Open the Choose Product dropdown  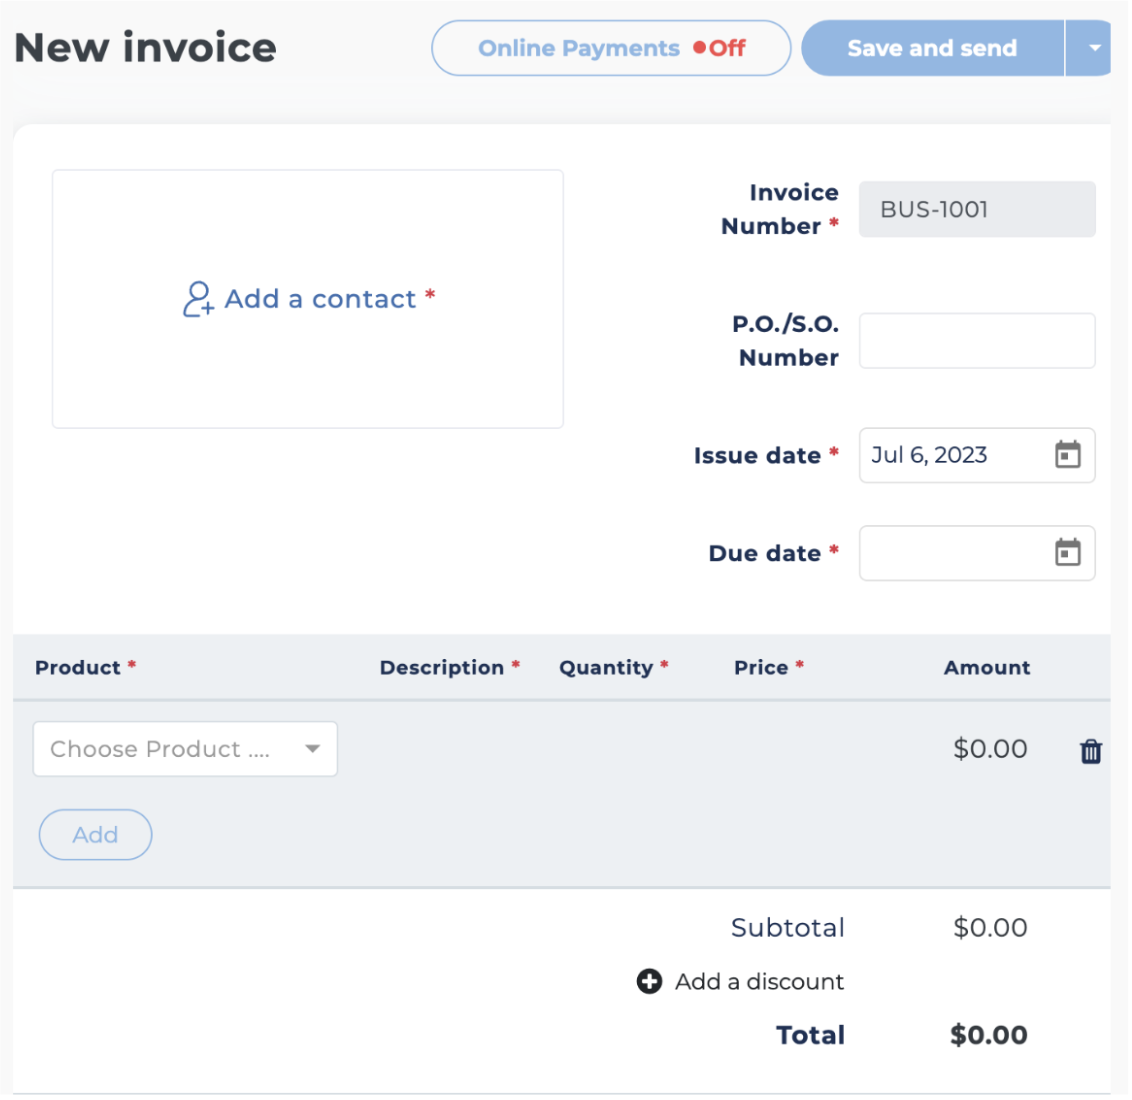click(x=185, y=749)
